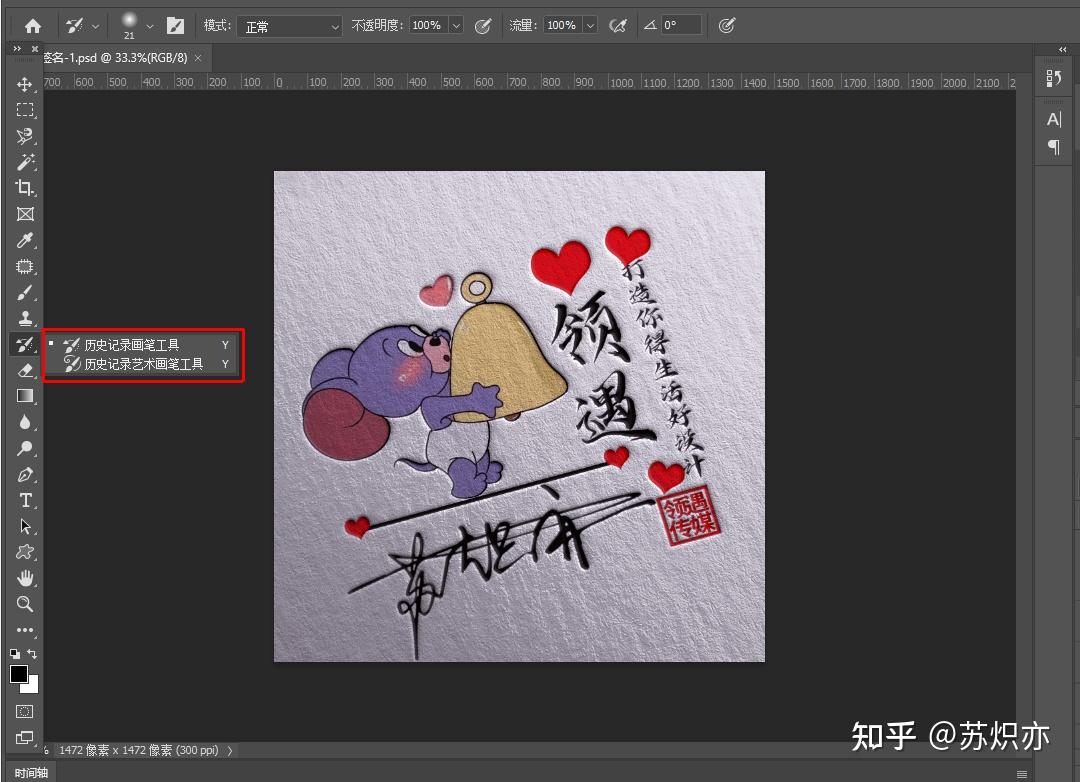This screenshot has width=1080, height=782.
Task: Open the tool preset picker dropdown
Action: click(x=95, y=26)
